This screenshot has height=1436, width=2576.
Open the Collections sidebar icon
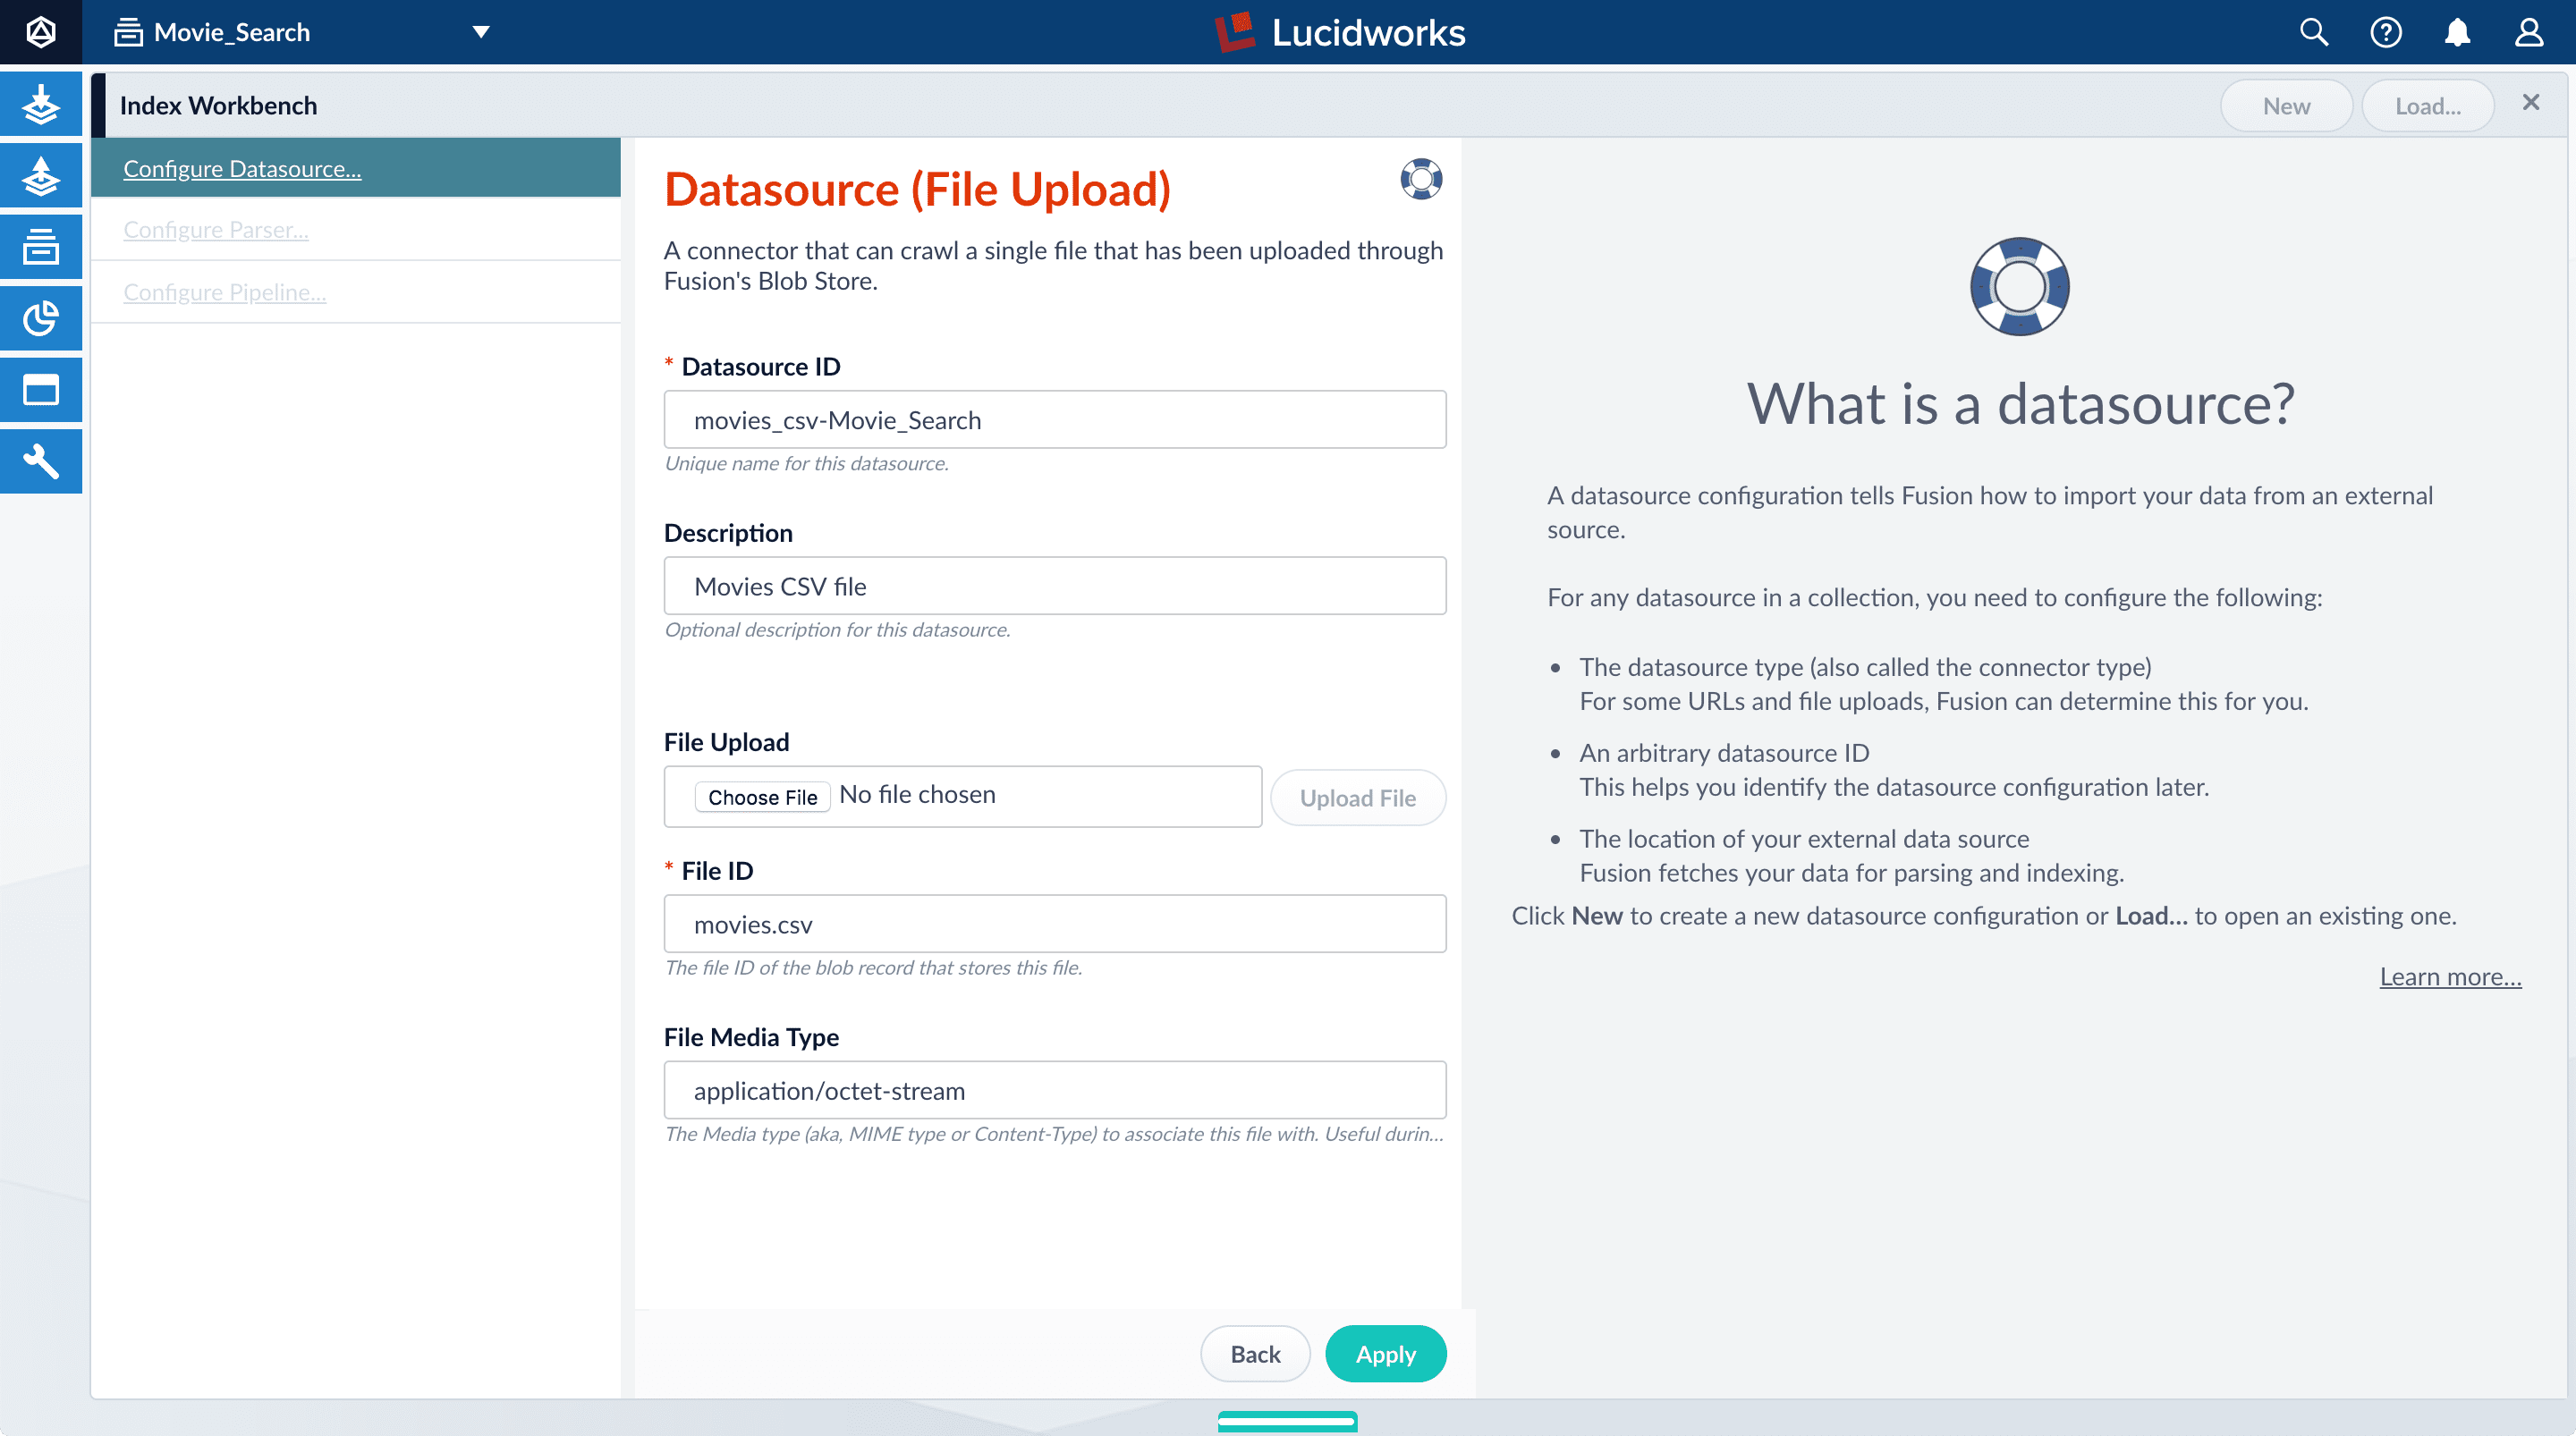click(40, 247)
